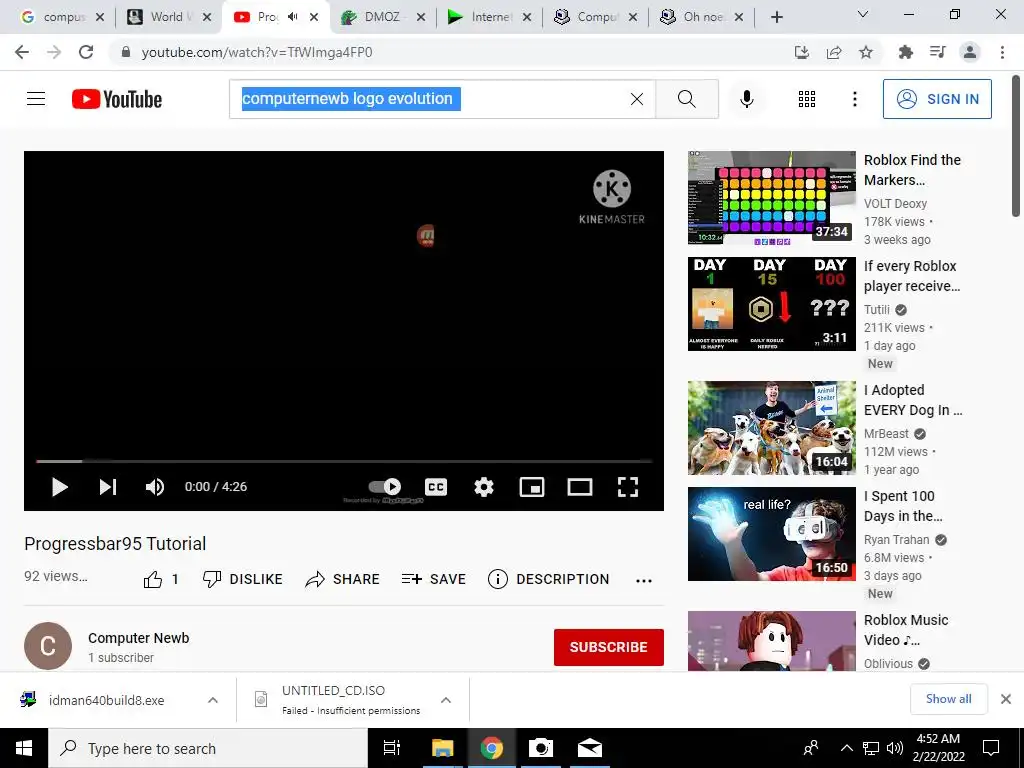Seek on the video progress bar

pos(344,461)
